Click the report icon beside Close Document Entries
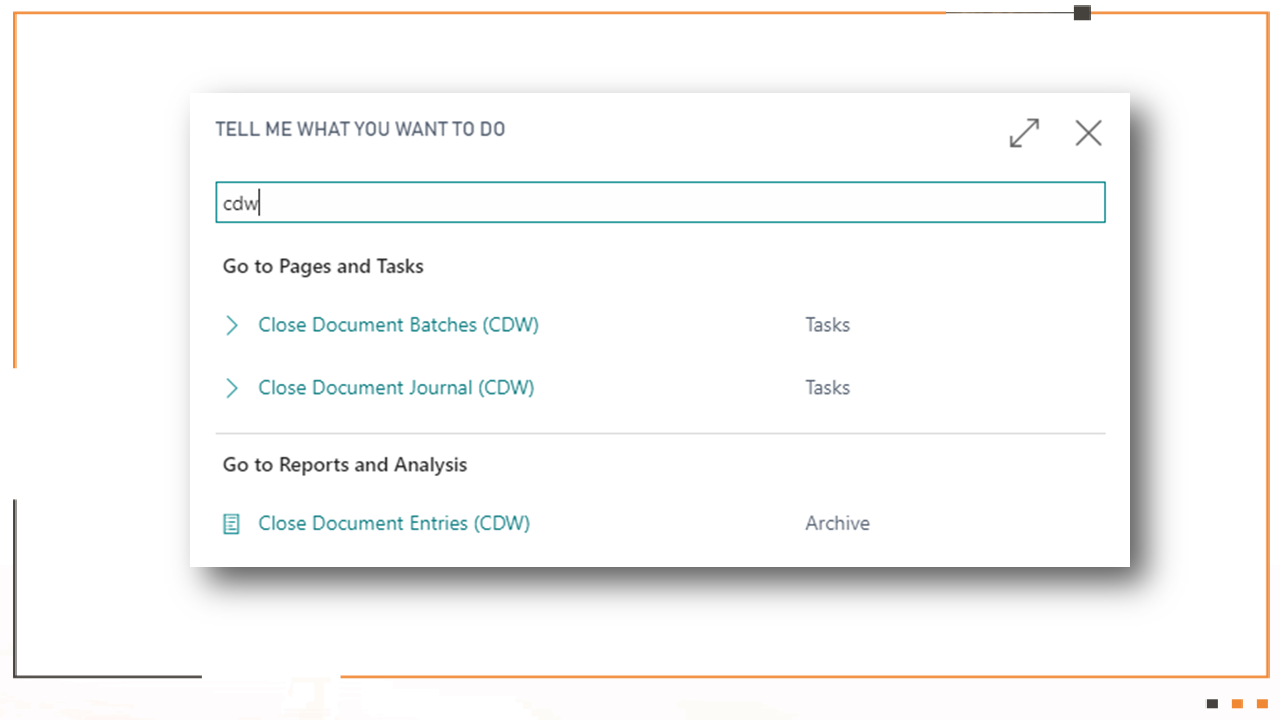The height and width of the screenshot is (720, 1280). pos(231,524)
